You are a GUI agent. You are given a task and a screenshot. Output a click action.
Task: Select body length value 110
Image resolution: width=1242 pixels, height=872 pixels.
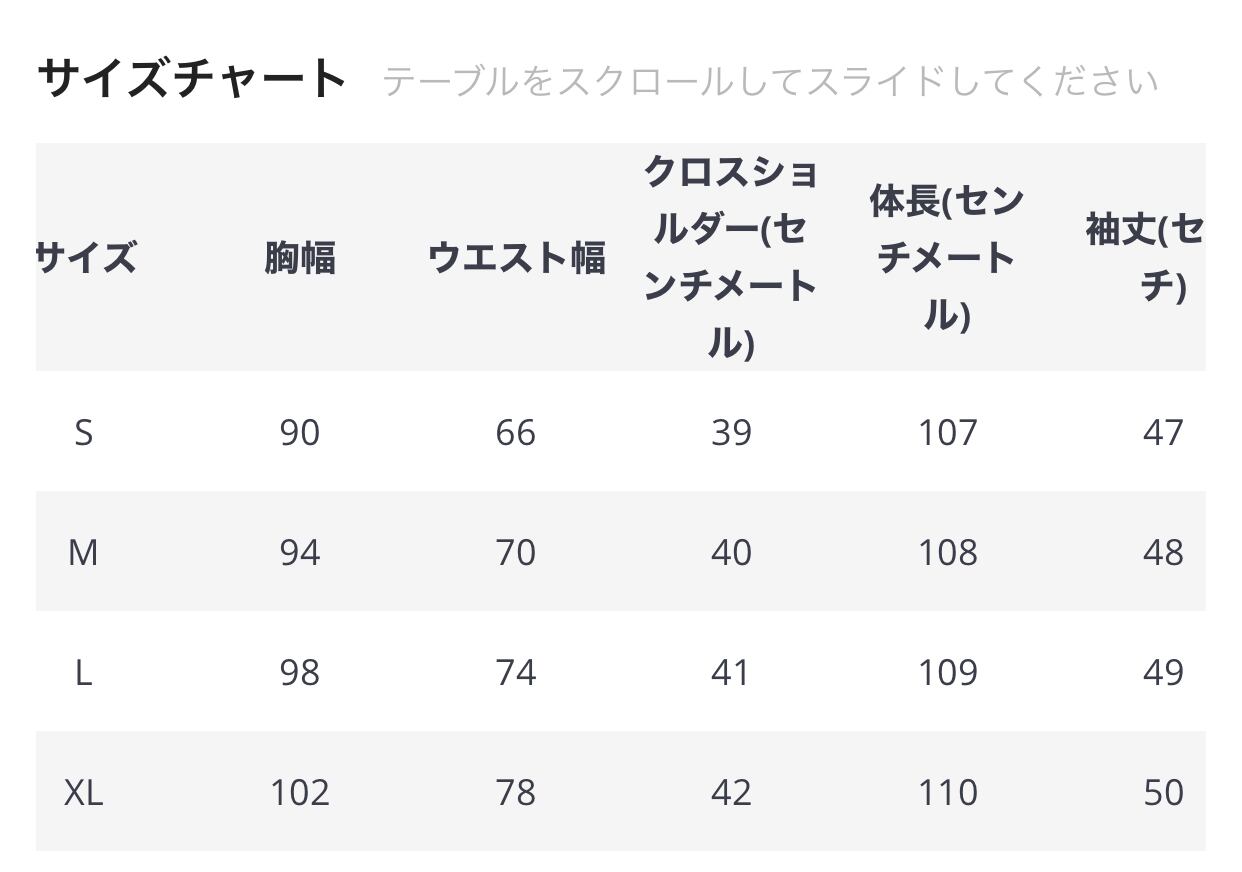pyautogui.click(x=947, y=793)
